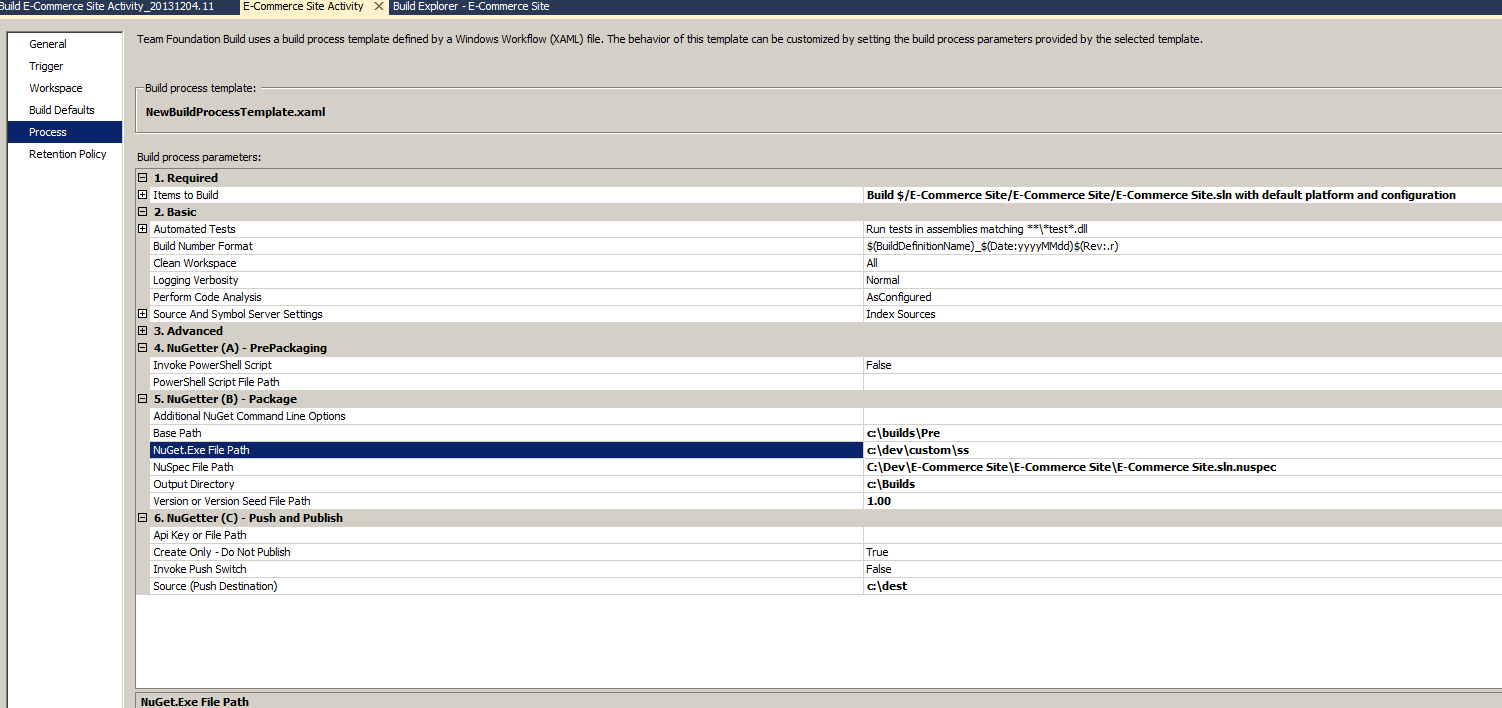This screenshot has width=1502, height=708.
Task: Collapse the 1. Required section
Action: [143, 178]
